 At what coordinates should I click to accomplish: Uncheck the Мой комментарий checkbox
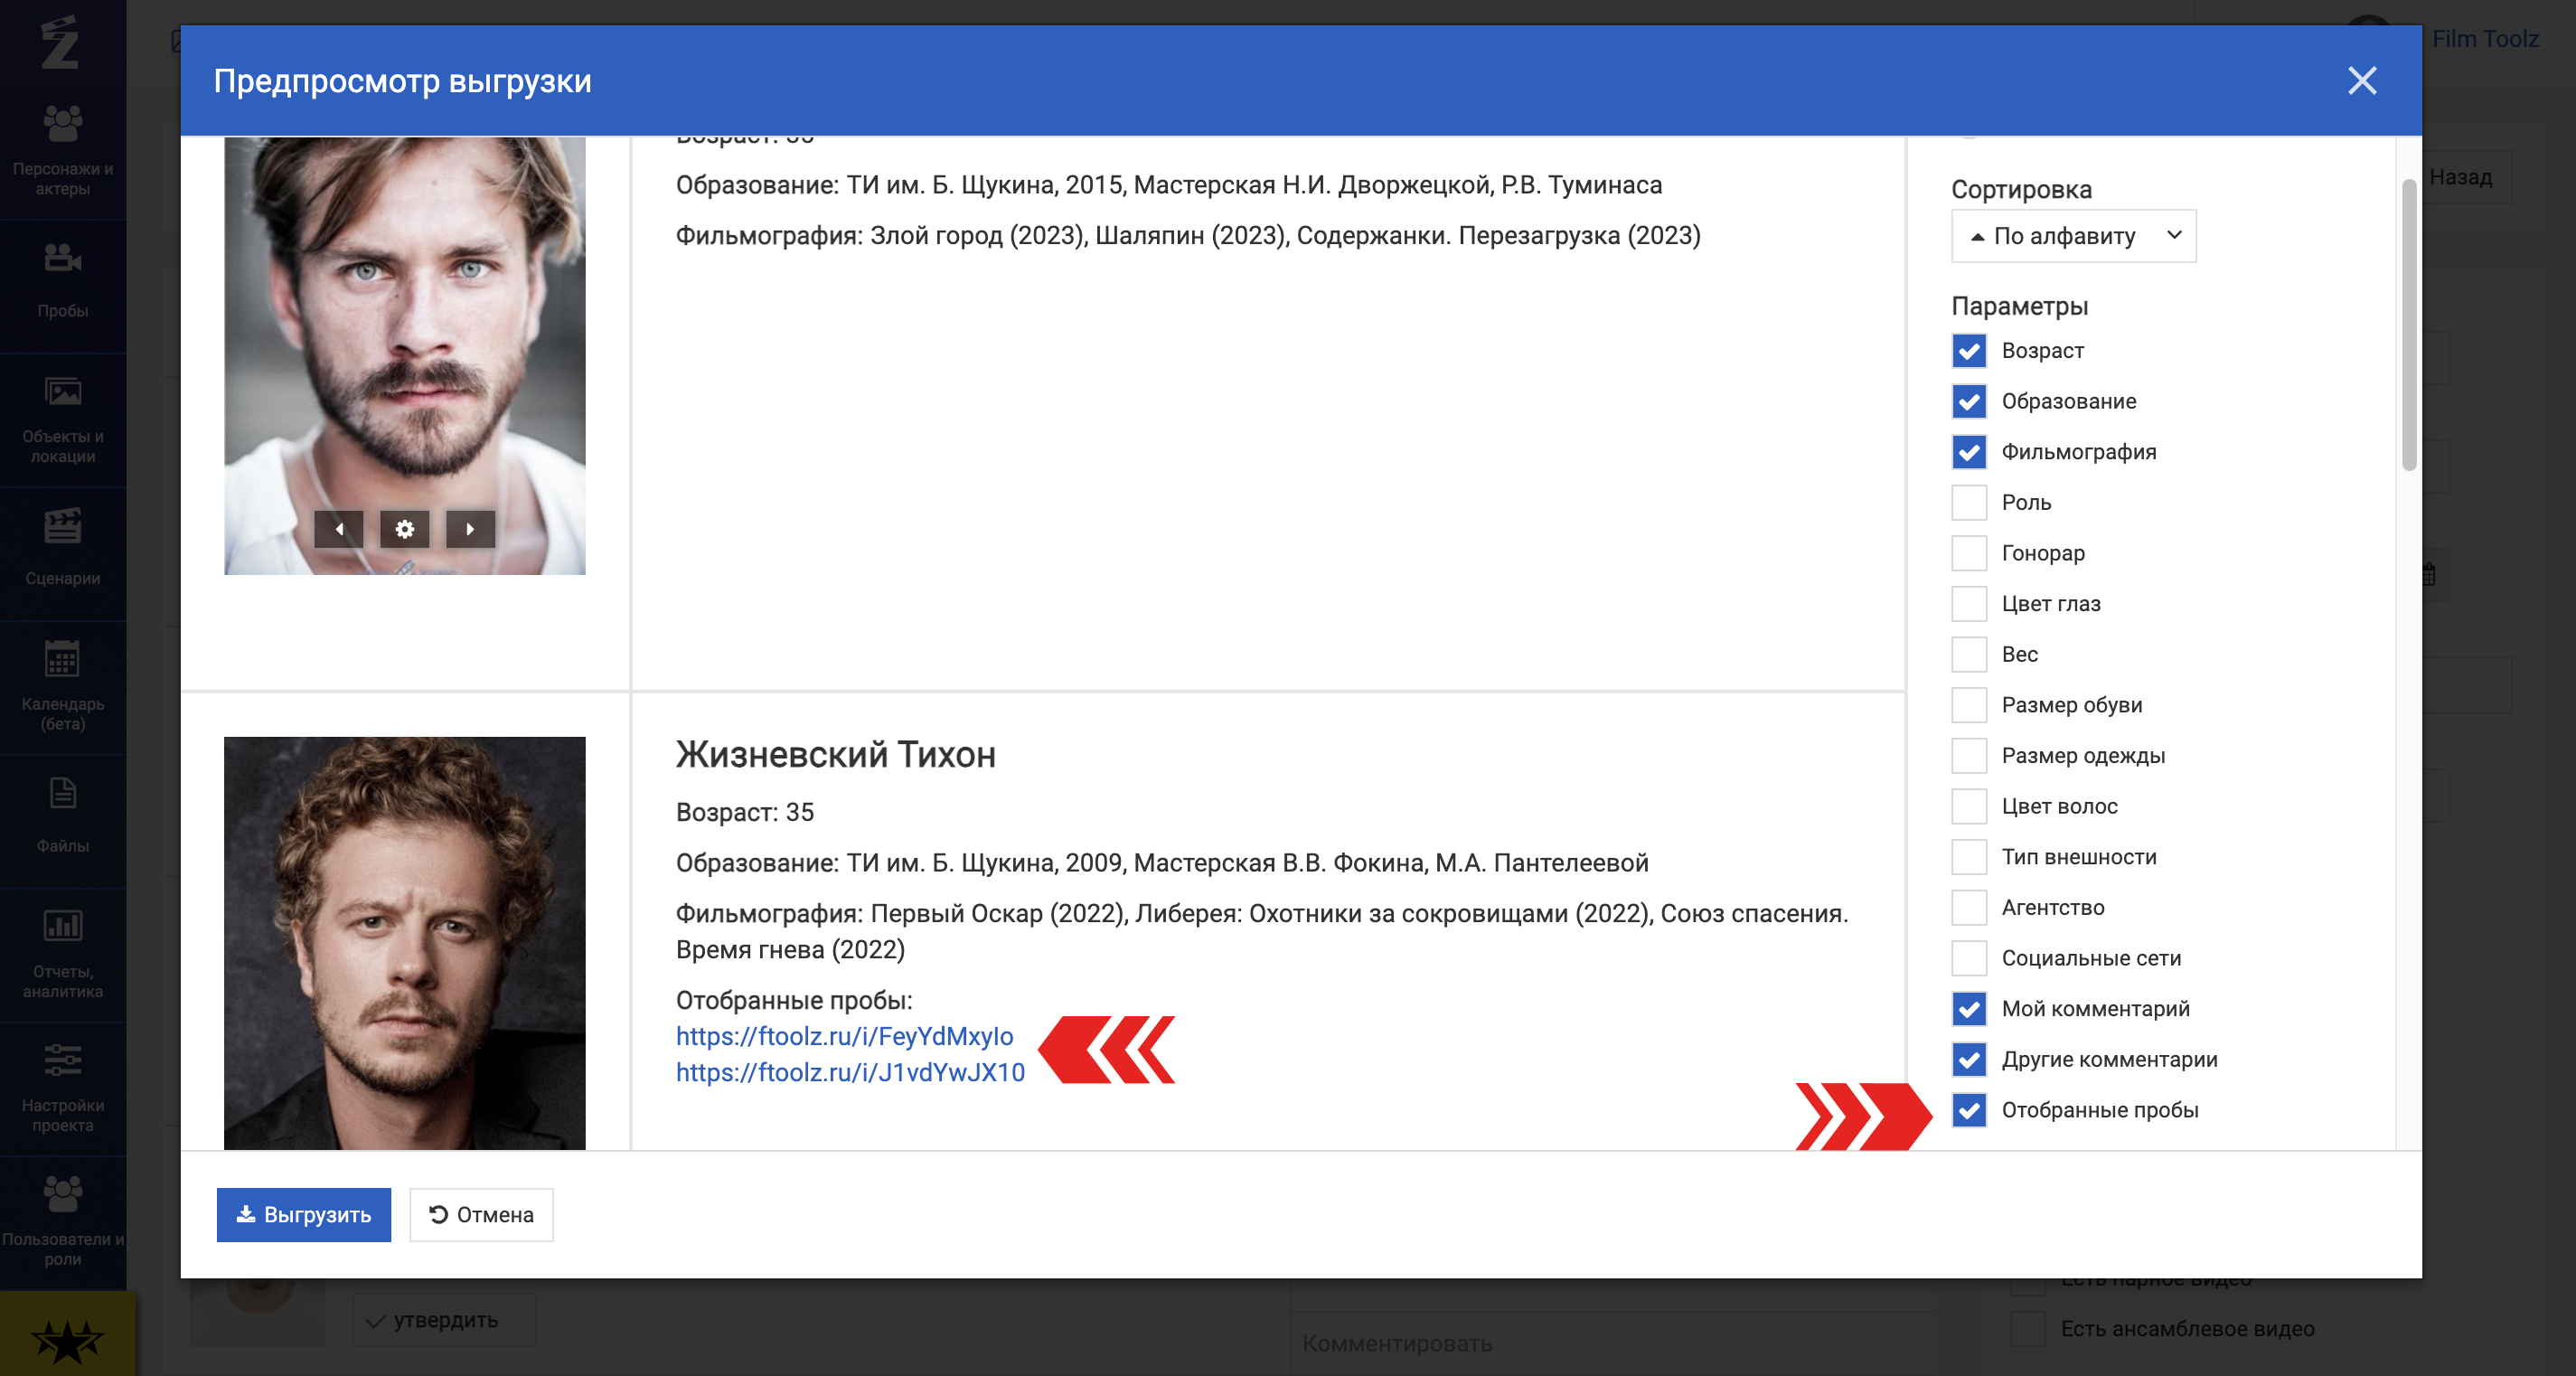click(x=1969, y=1009)
